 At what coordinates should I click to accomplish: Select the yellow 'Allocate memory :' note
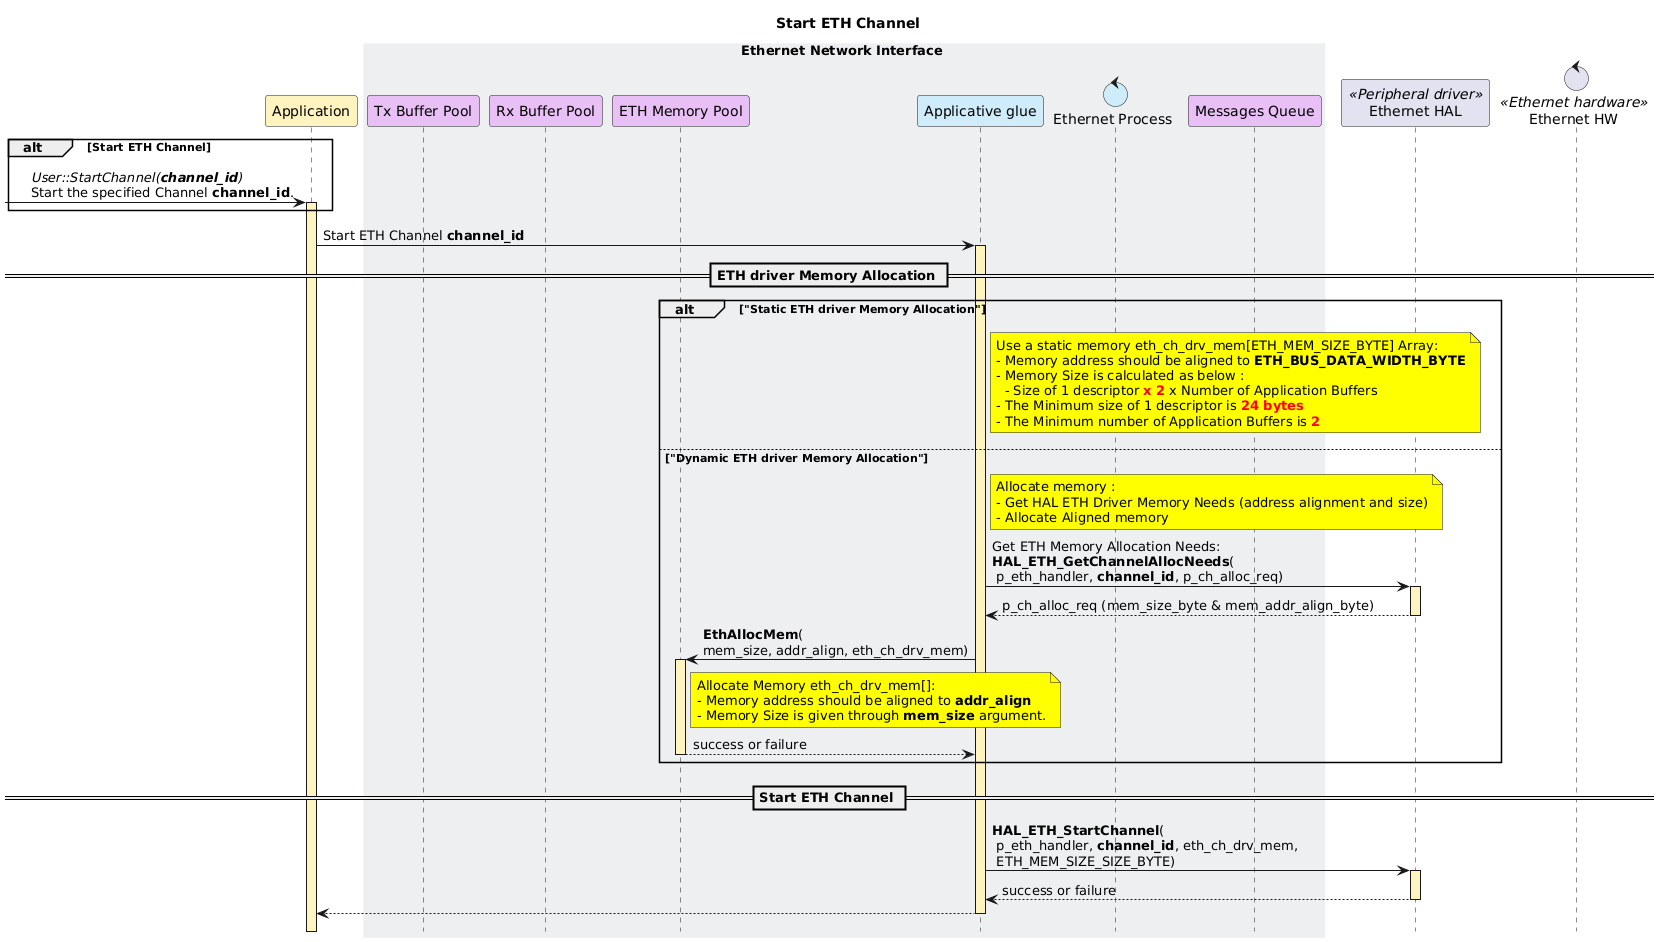1215,502
